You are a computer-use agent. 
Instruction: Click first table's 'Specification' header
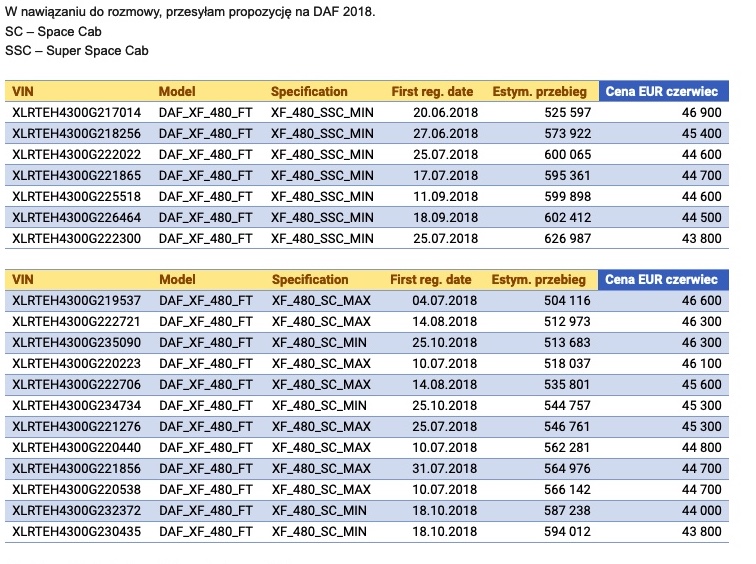(309, 92)
